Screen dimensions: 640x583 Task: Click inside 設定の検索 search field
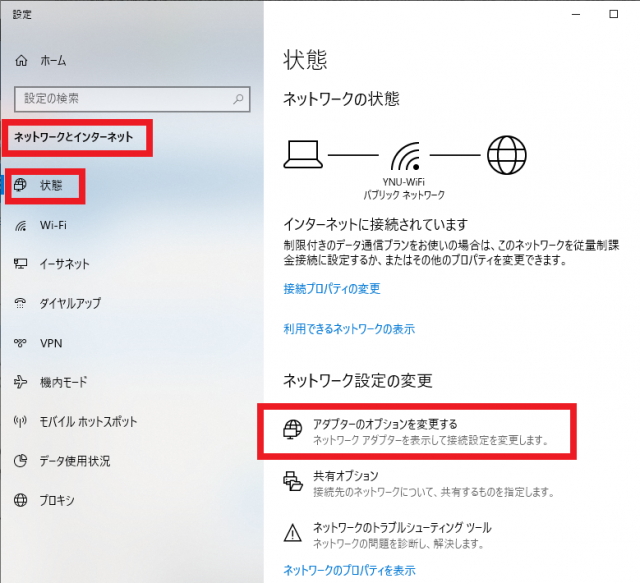[132, 99]
